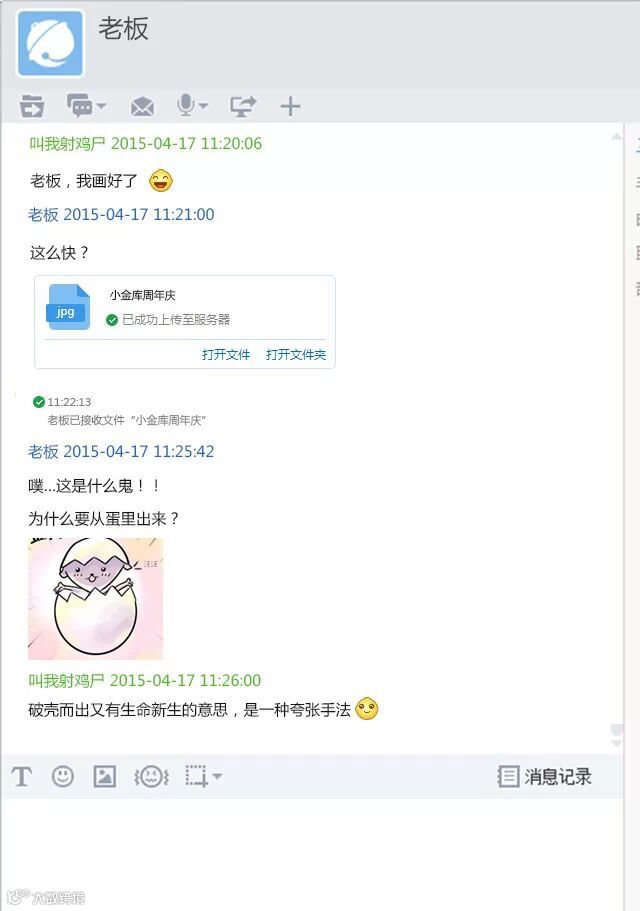Expand dropdown arrow beside microphone icon
This screenshot has height=911, width=640.
[203, 106]
